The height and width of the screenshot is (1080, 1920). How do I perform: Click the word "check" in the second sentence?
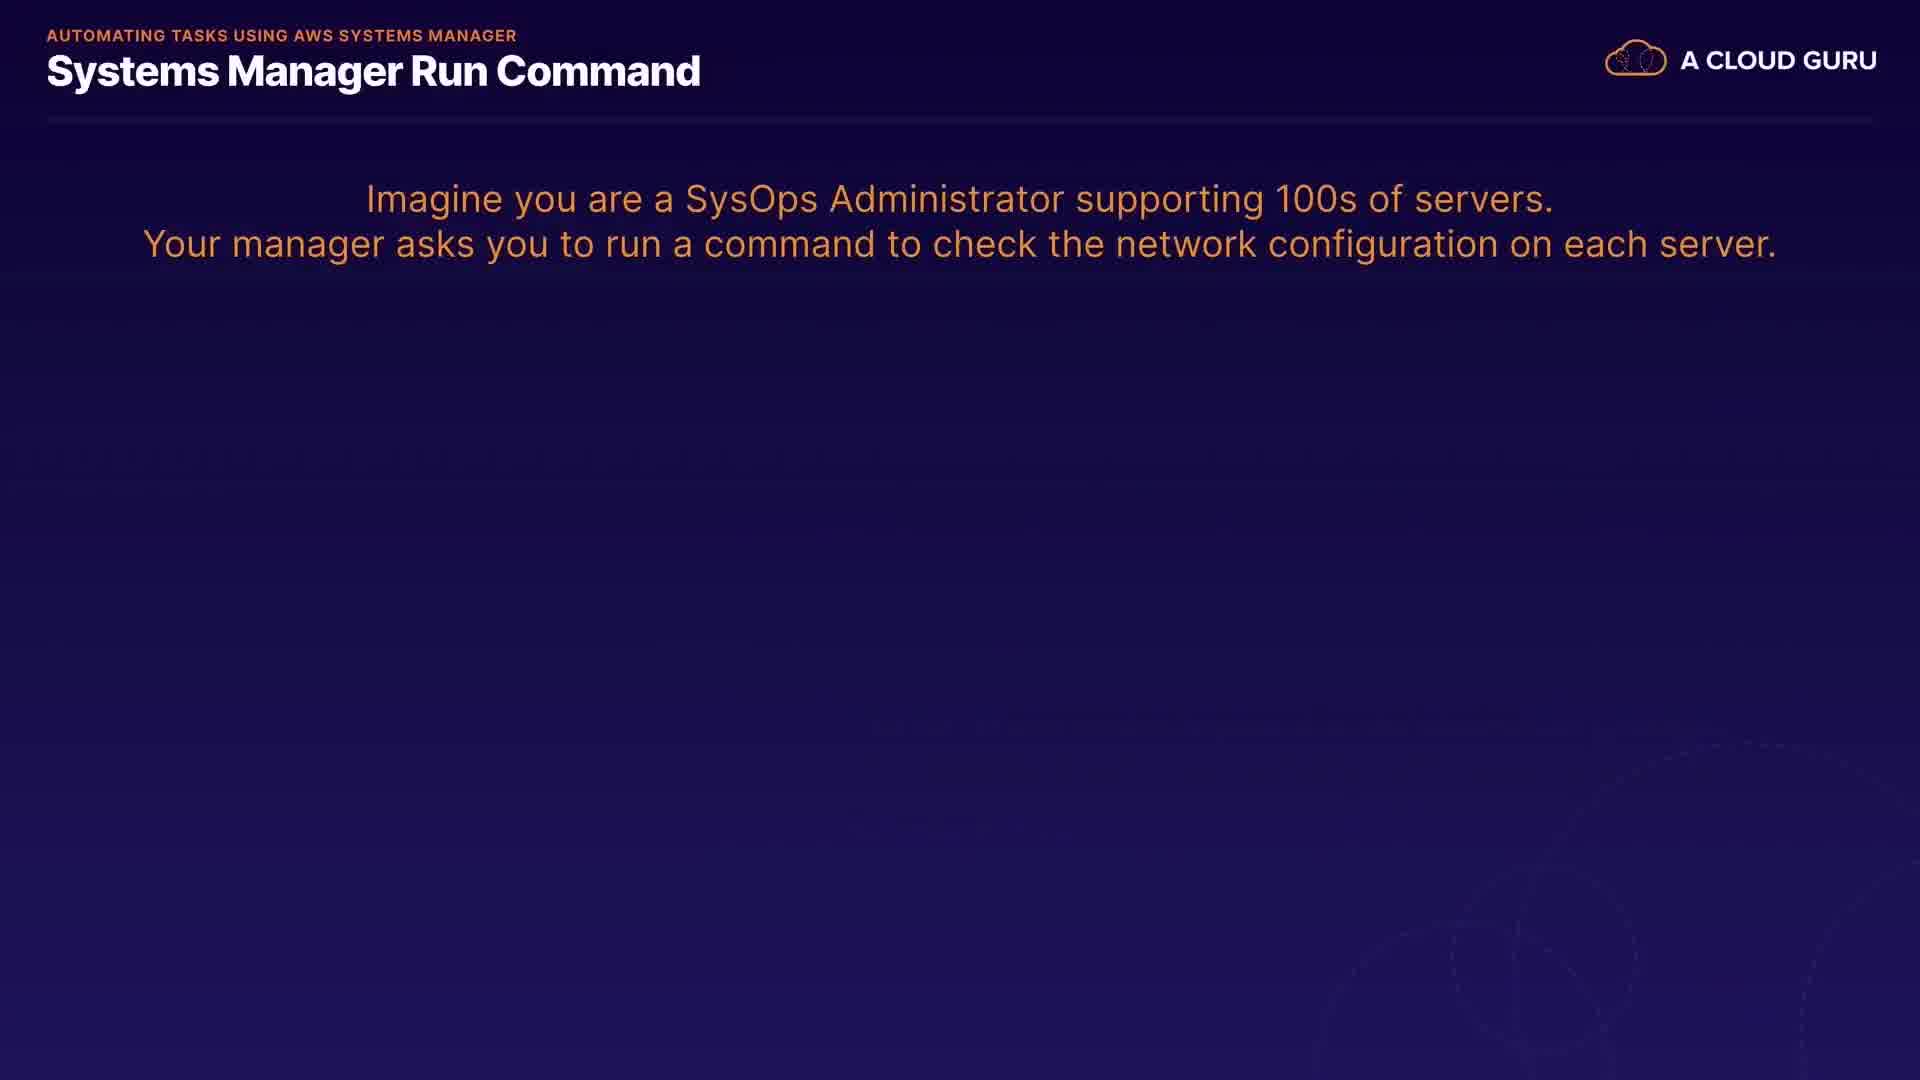[x=984, y=244]
